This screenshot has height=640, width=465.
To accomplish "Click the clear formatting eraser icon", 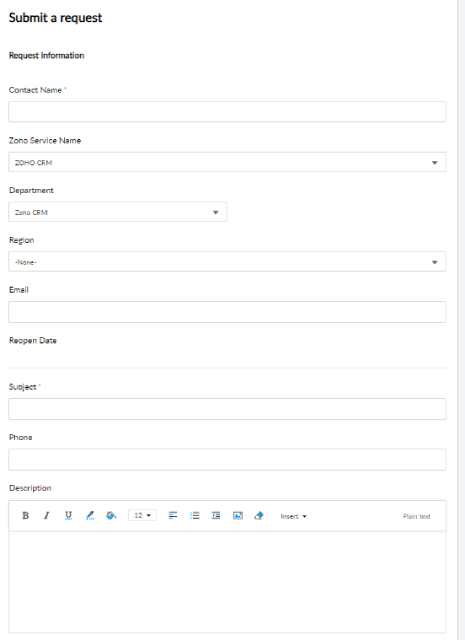I will [259, 516].
